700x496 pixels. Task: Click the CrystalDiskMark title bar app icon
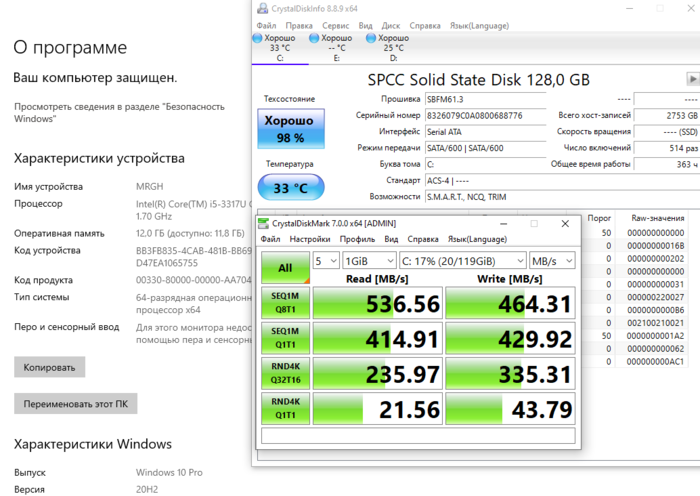[264, 223]
